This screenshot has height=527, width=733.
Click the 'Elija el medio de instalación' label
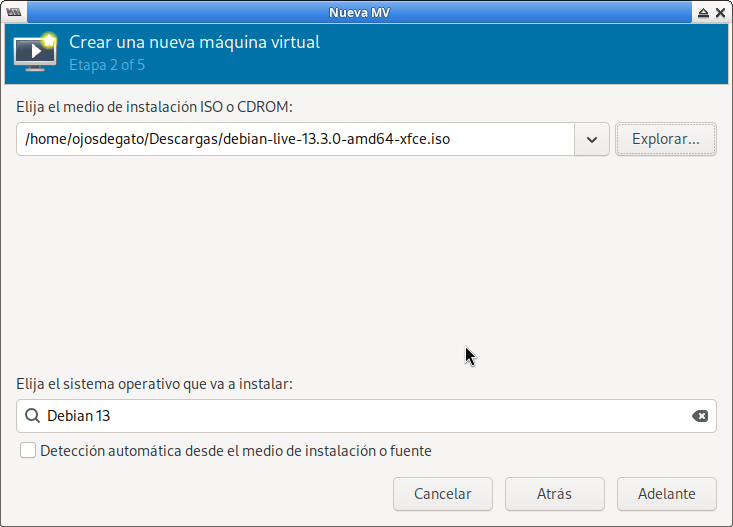154,106
